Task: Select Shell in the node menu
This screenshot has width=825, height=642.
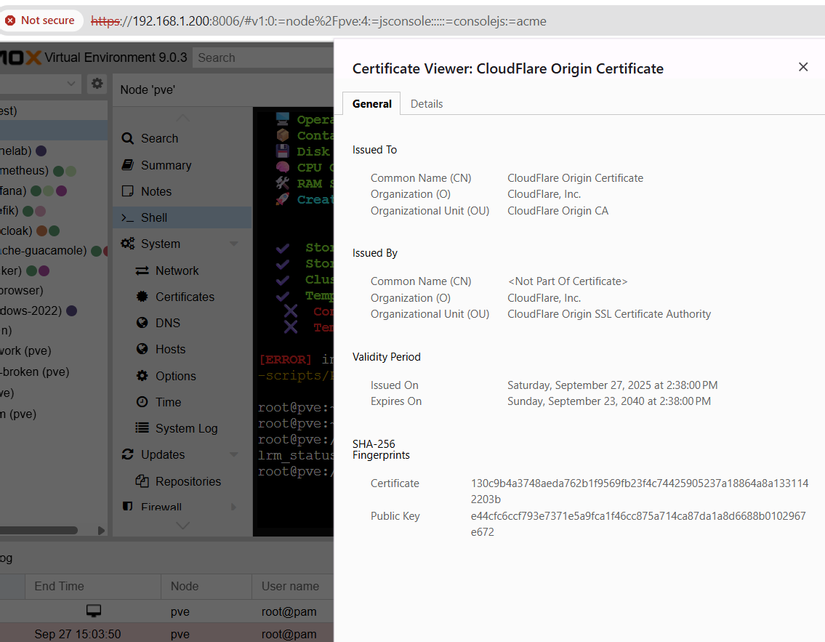Action: point(183,218)
